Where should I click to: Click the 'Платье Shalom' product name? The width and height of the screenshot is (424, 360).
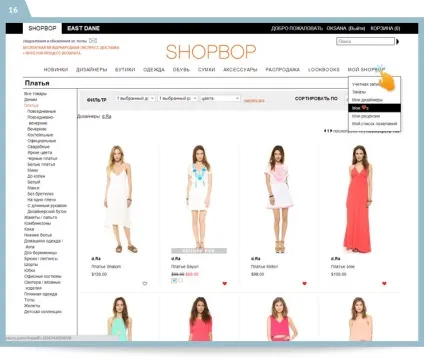pos(106,267)
